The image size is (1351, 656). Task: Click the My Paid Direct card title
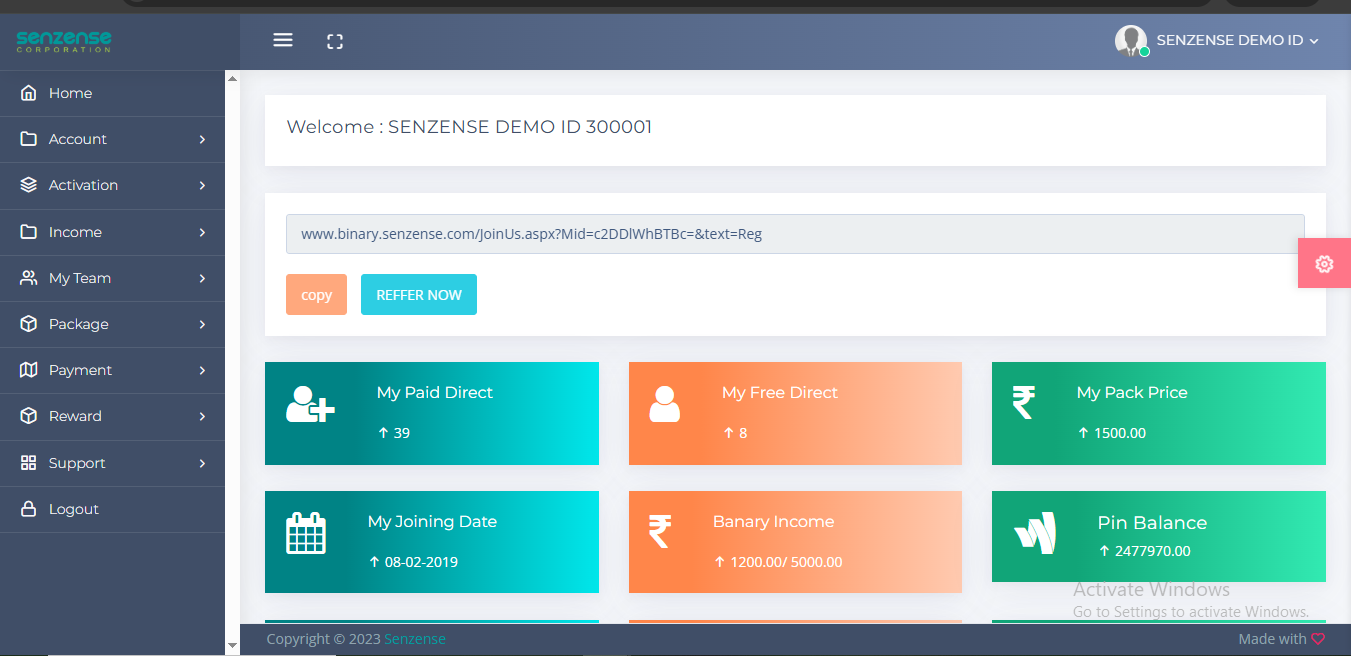point(435,393)
